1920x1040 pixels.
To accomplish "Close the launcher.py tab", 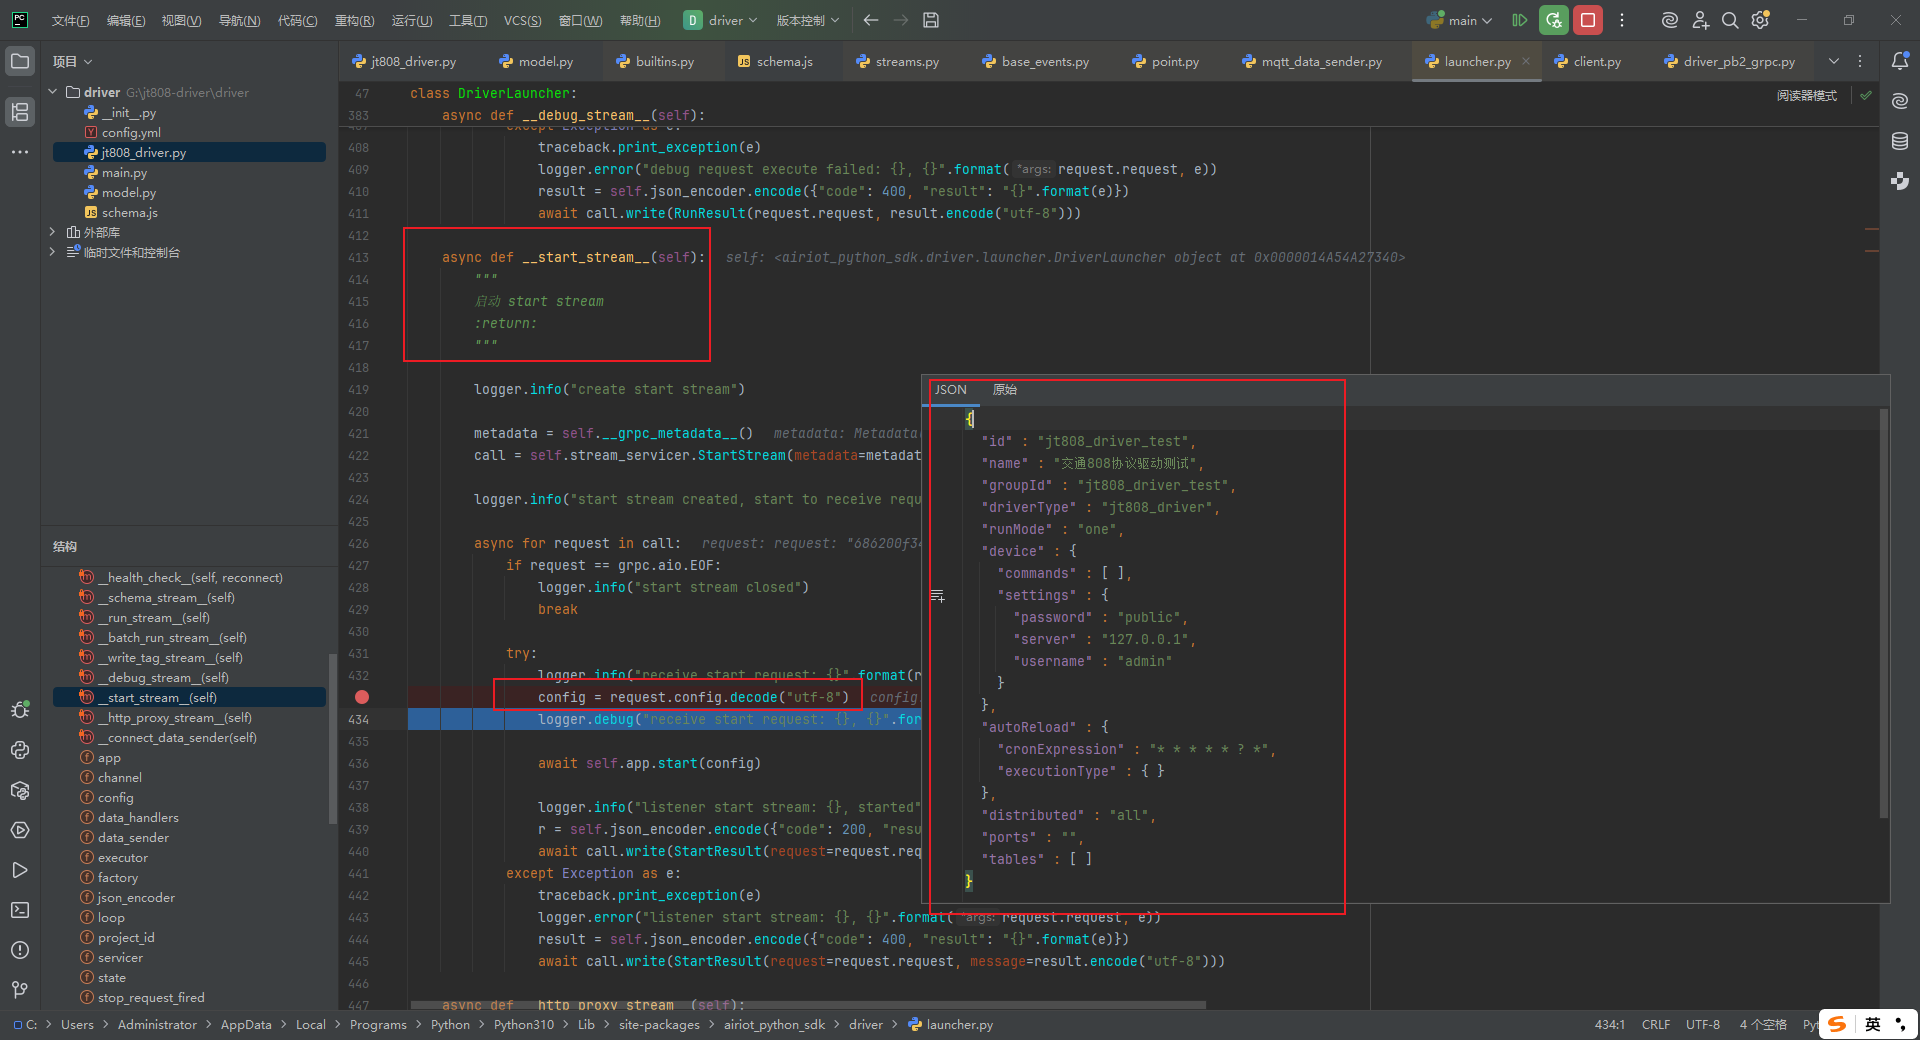I will point(1526,61).
